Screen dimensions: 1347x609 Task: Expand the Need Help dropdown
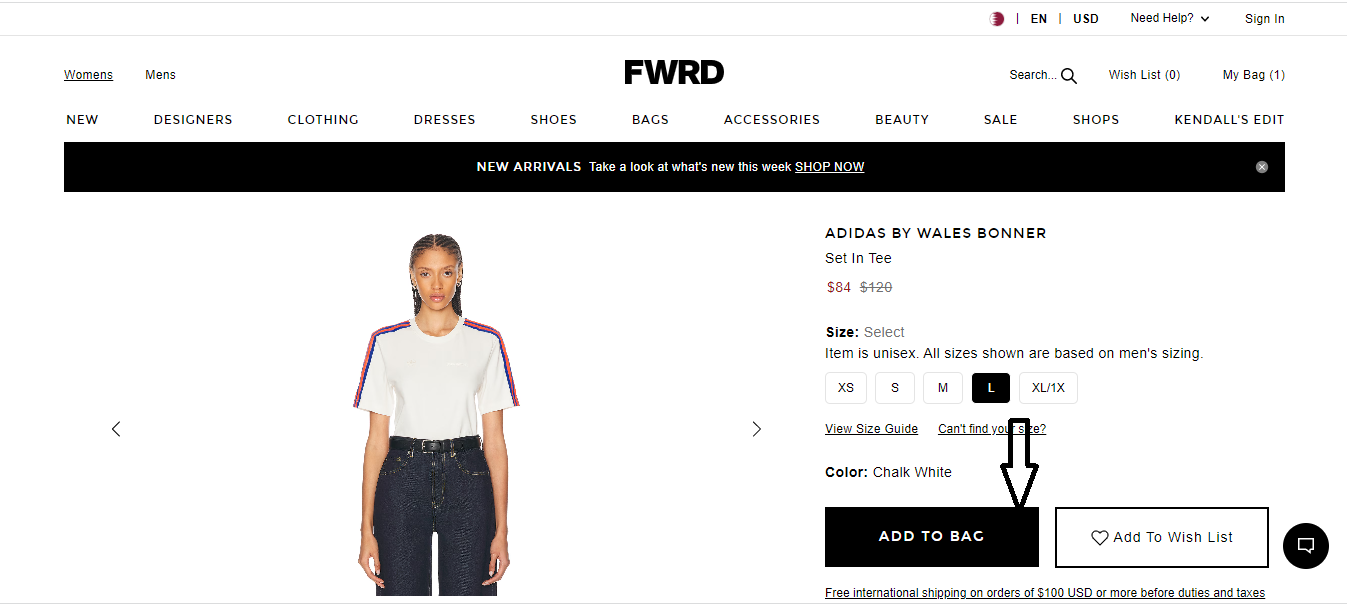tap(1170, 18)
